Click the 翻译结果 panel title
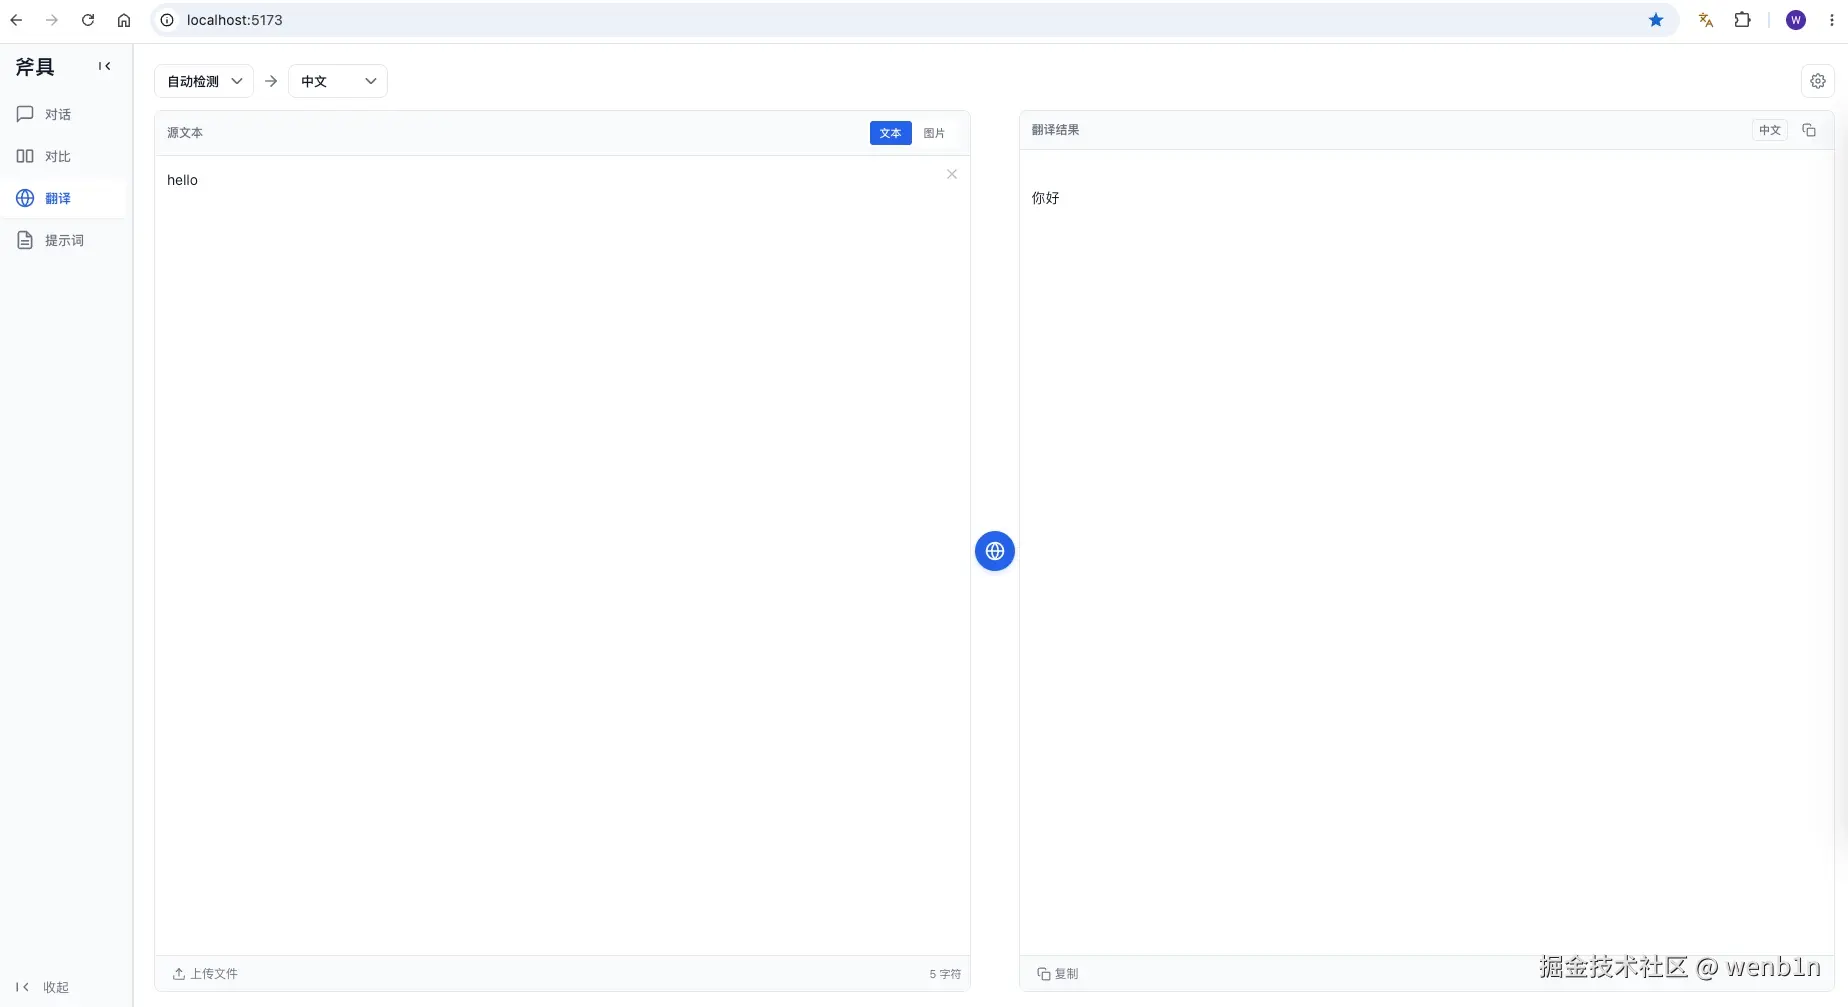The width and height of the screenshot is (1848, 1007). (x=1055, y=130)
